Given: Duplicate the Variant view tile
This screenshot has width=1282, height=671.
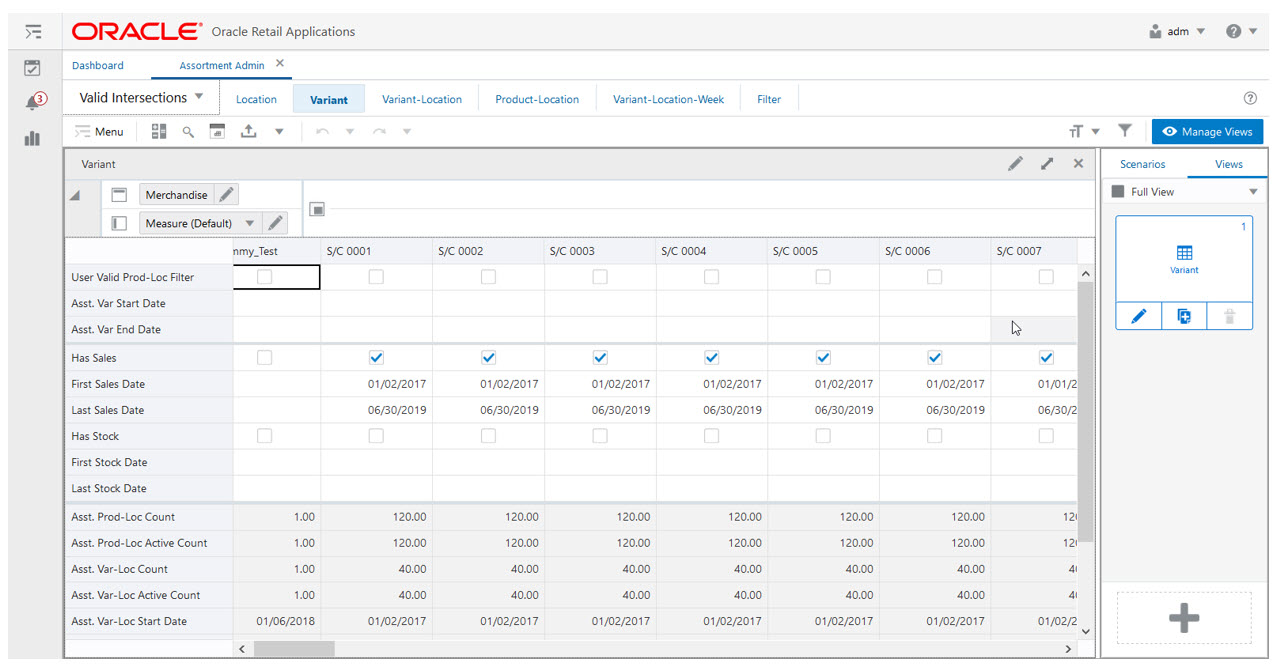Looking at the screenshot, I should [1184, 316].
